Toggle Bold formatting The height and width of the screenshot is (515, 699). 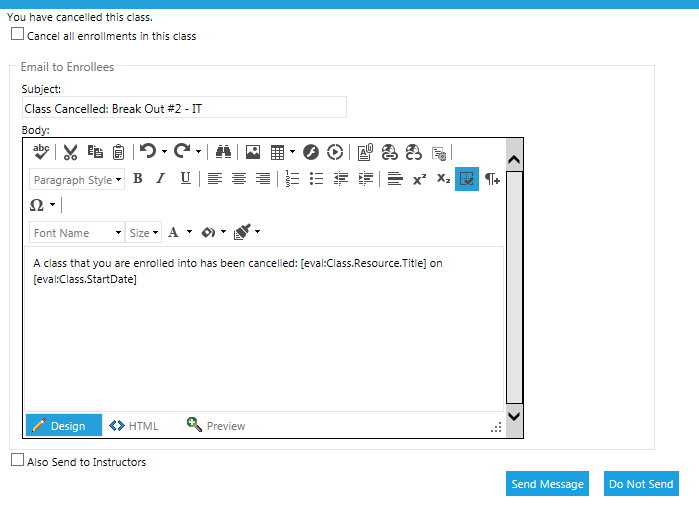click(138, 179)
